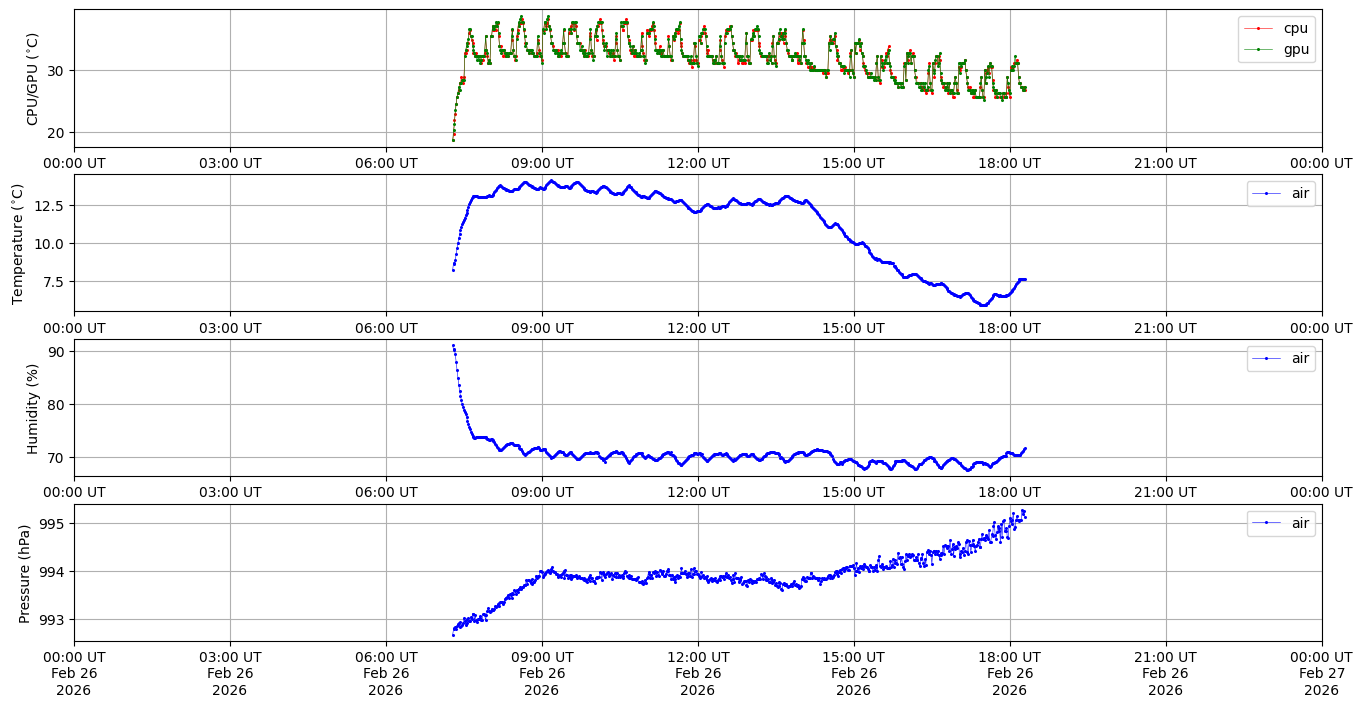This screenshot has width=1363, height=707.
Task: Click the Pressure (hPa) y-axis label
Action: (x=25, y=573)
